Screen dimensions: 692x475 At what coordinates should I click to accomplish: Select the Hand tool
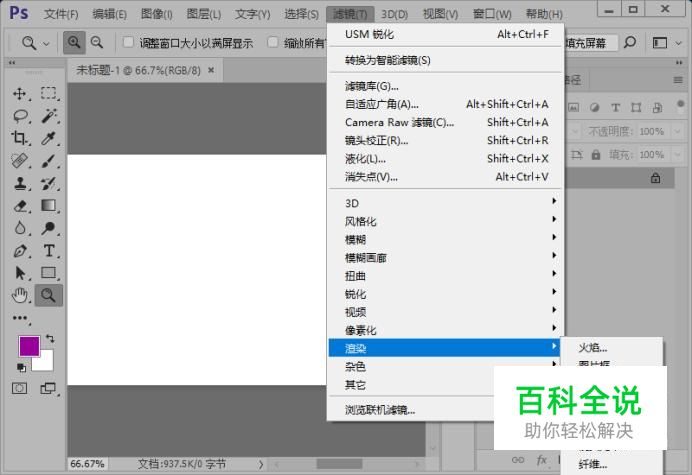19,295
